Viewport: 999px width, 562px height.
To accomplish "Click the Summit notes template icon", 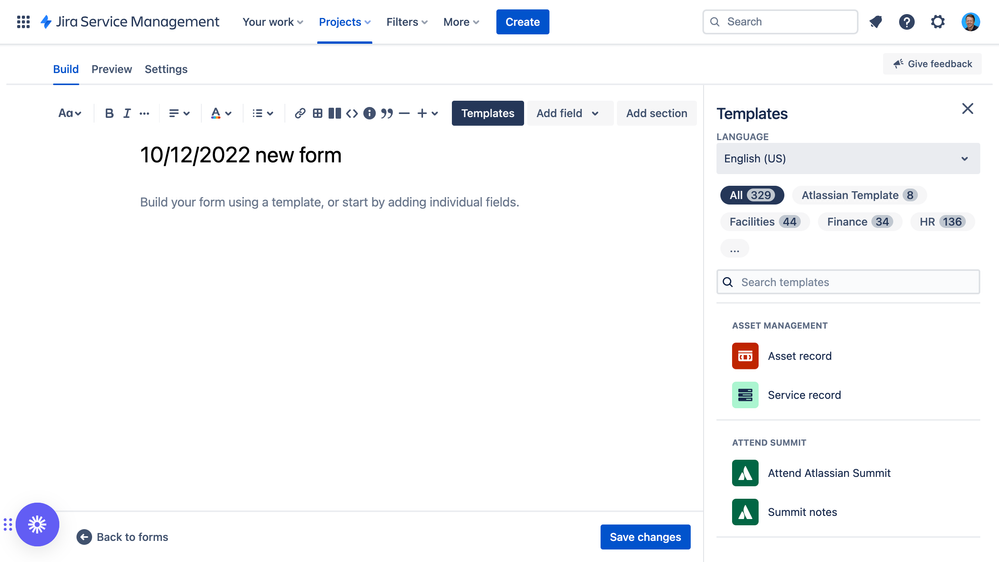I will (x=745, y=512).
